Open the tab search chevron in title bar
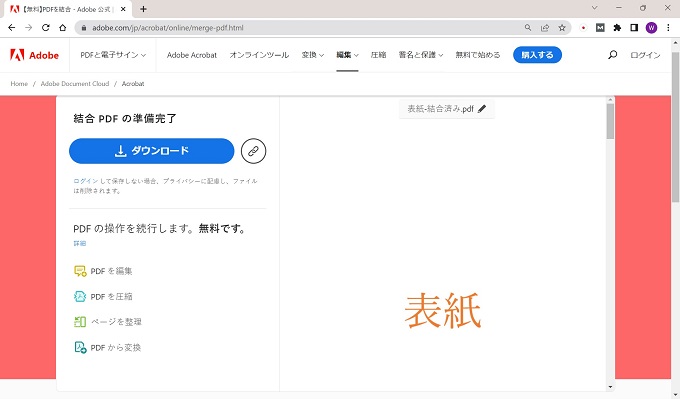 (x=595, y=8)
